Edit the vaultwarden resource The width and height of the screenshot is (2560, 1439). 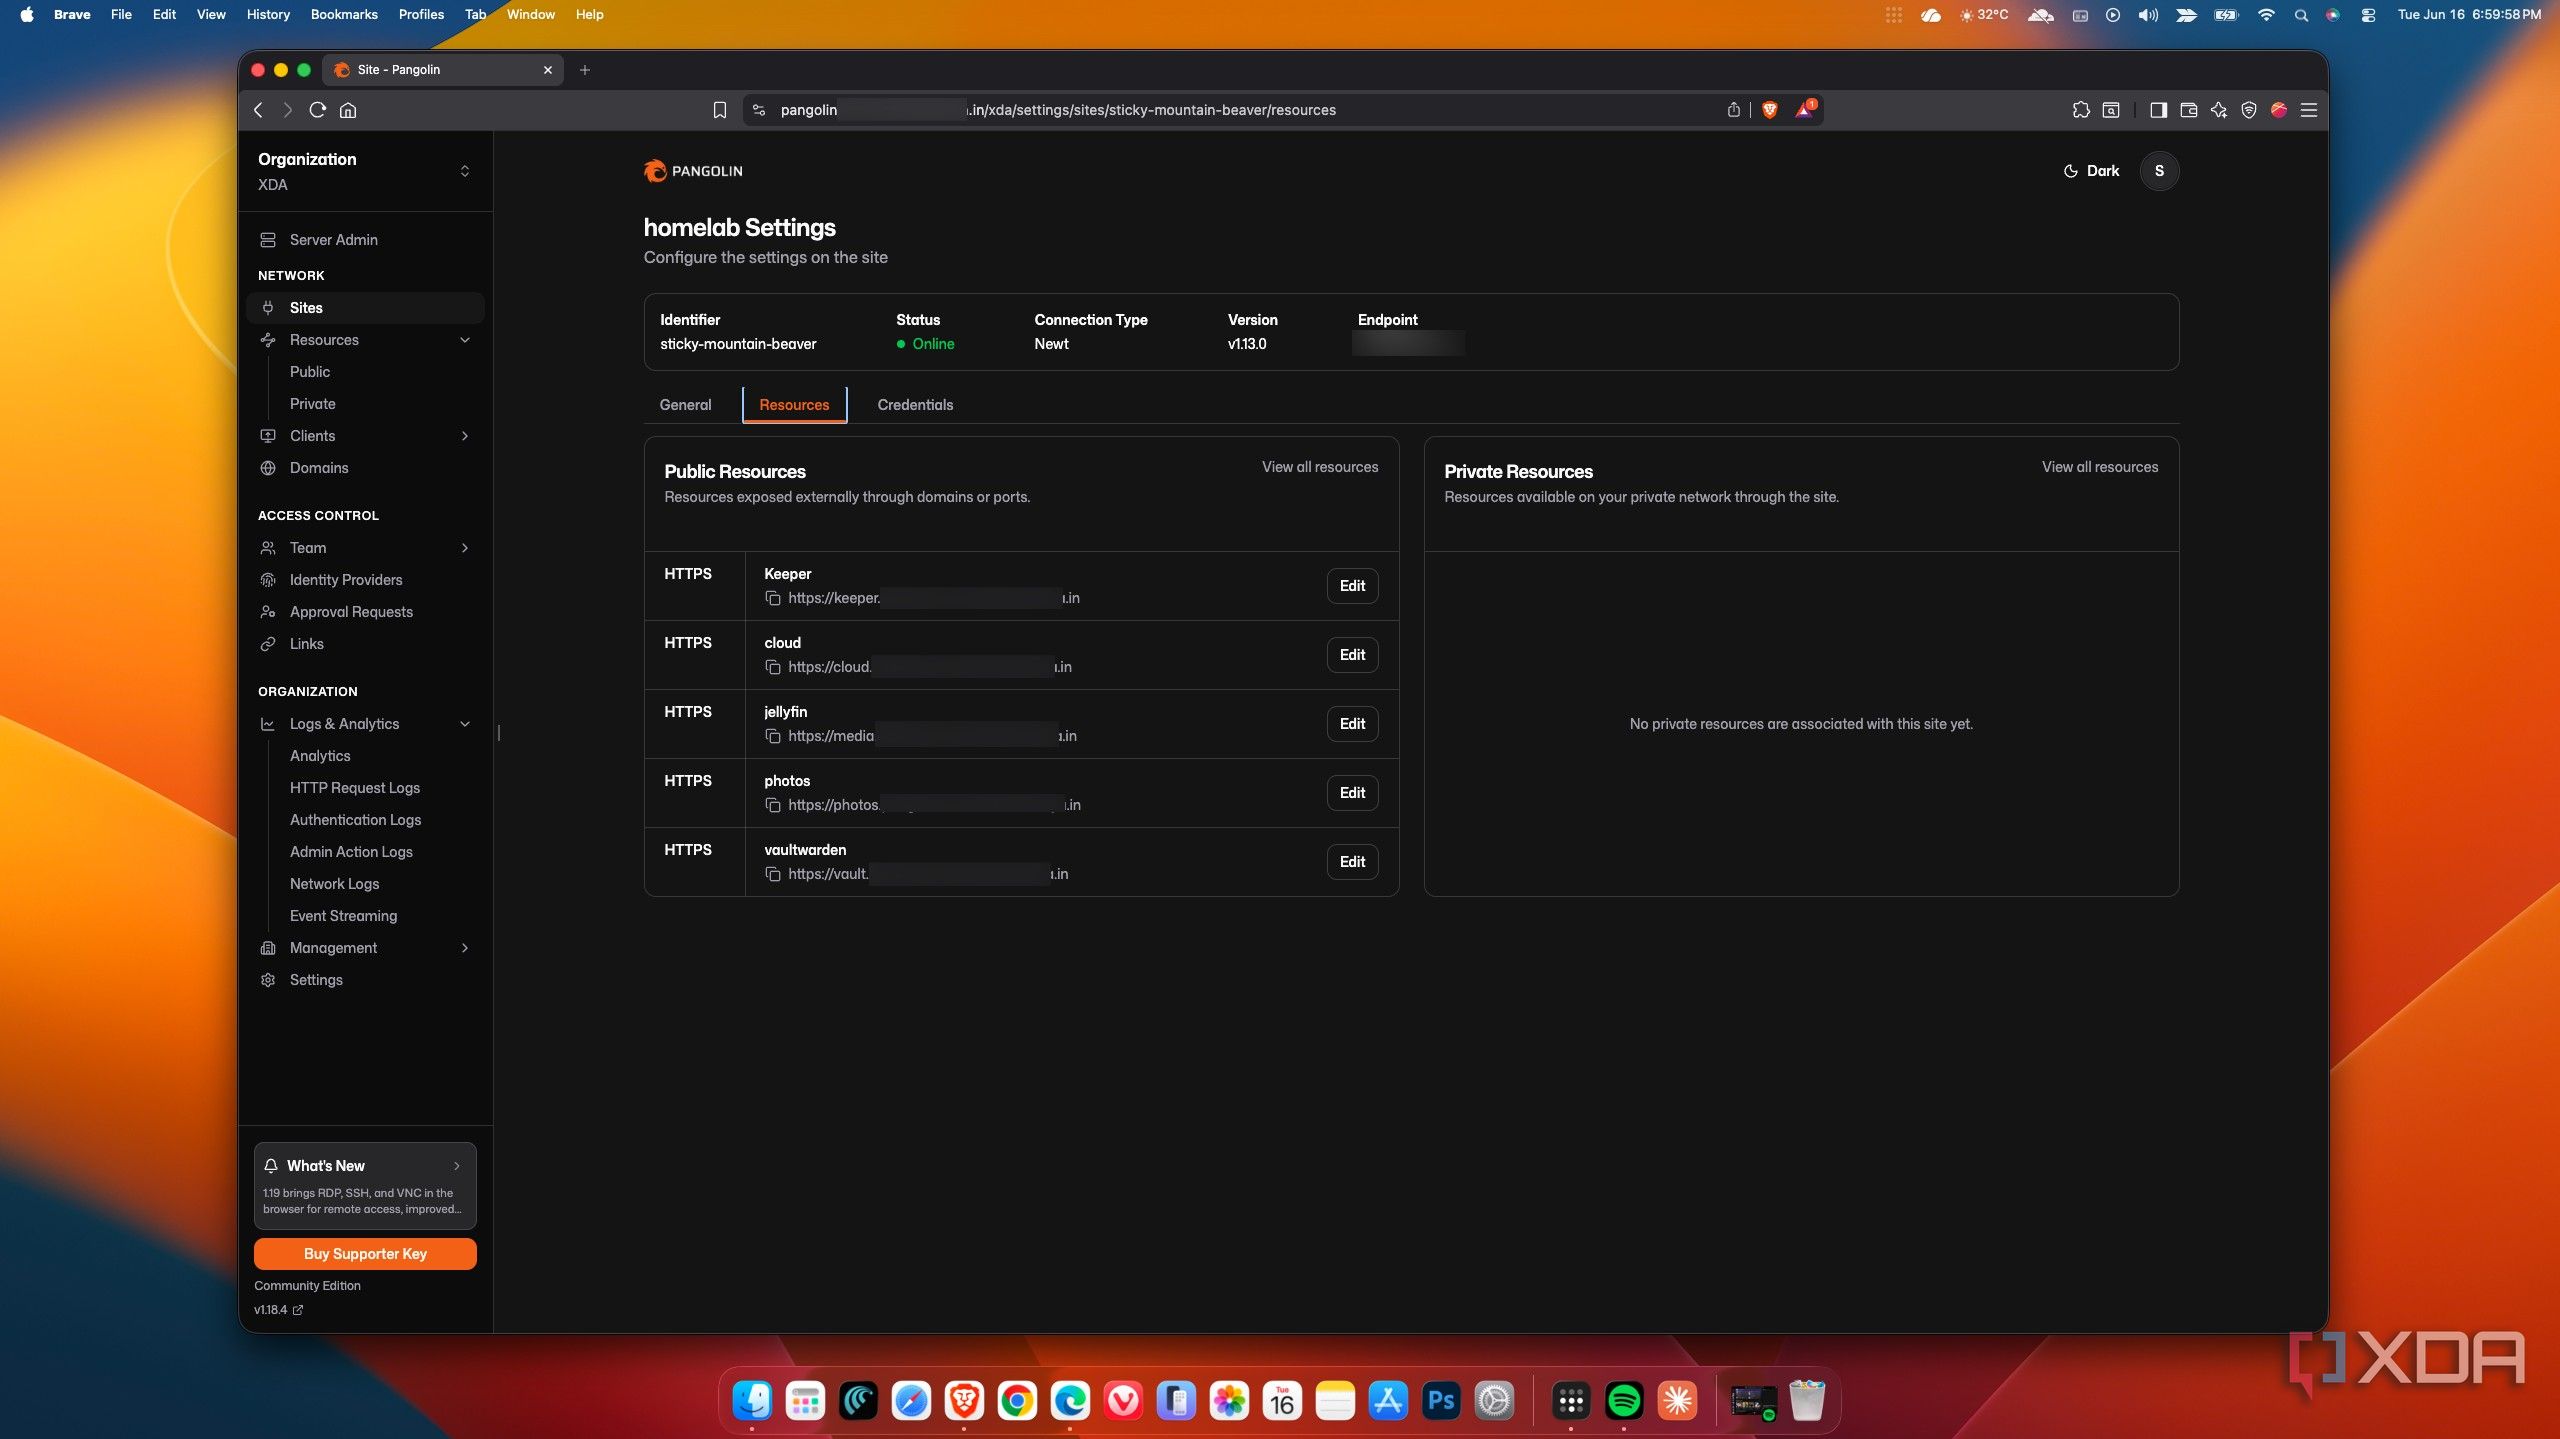tap(1352, 862)
